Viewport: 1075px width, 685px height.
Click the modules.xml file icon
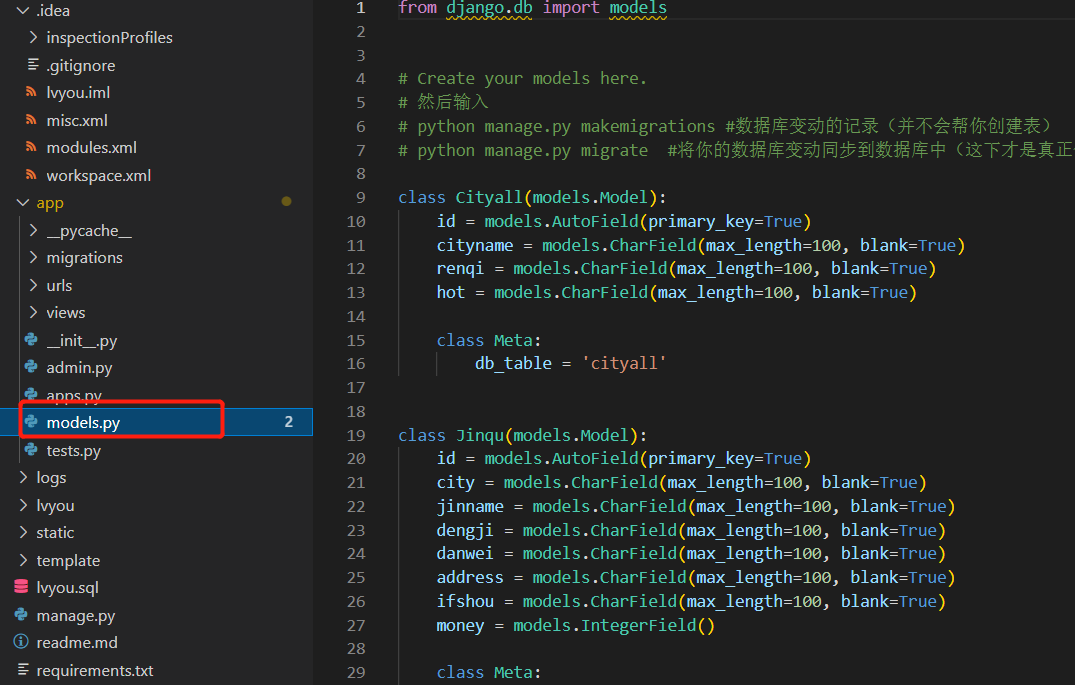tap(31, 147)
